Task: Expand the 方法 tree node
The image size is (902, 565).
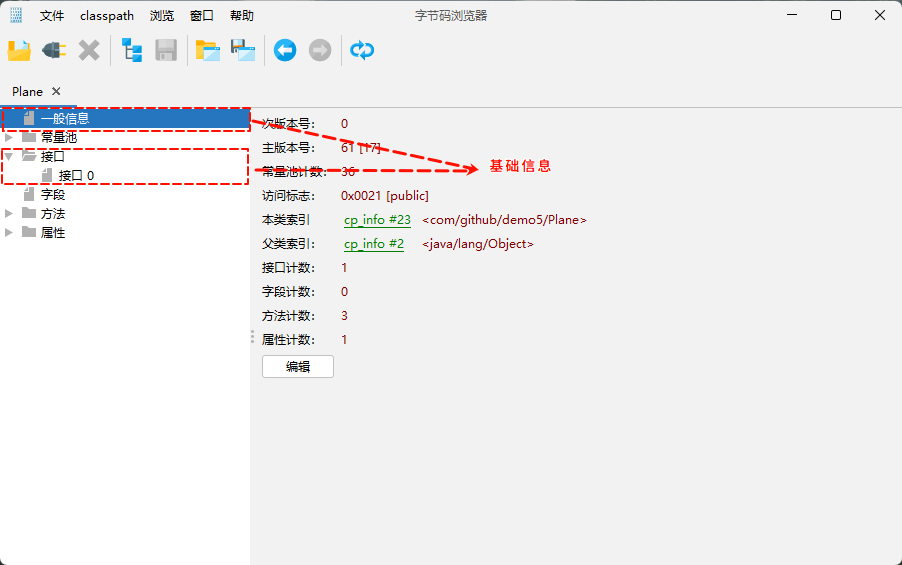Action: tap(9, 214)
